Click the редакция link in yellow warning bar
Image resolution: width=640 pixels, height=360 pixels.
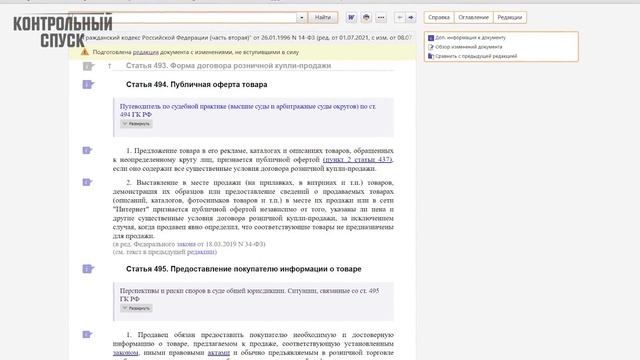(x=145, y=52)
